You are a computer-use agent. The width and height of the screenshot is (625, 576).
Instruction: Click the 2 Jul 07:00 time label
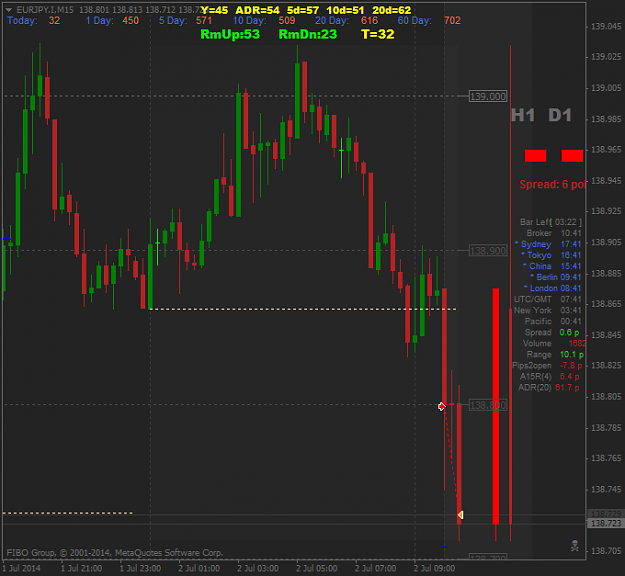click(x=375, y=568)
